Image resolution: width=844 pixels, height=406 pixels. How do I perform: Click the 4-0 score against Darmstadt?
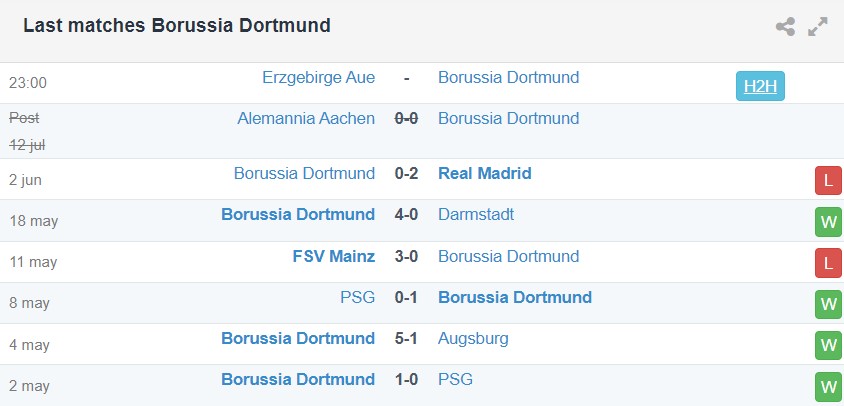point(406,214)
